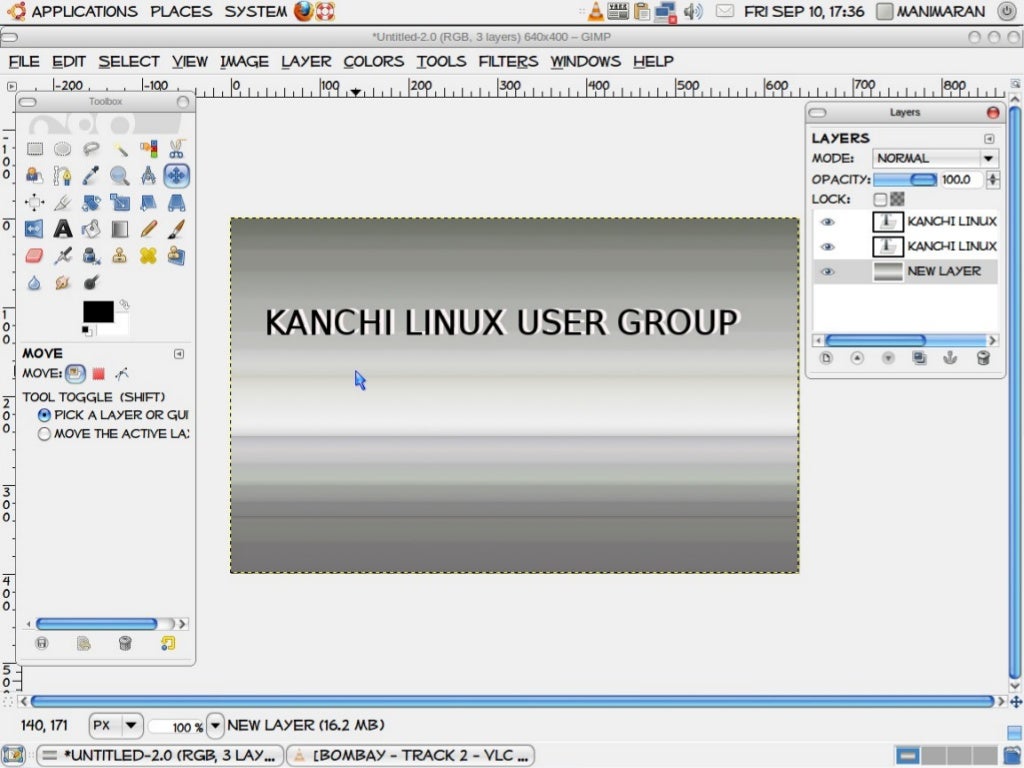Select the pink Eraser tool

pos(35,255)
